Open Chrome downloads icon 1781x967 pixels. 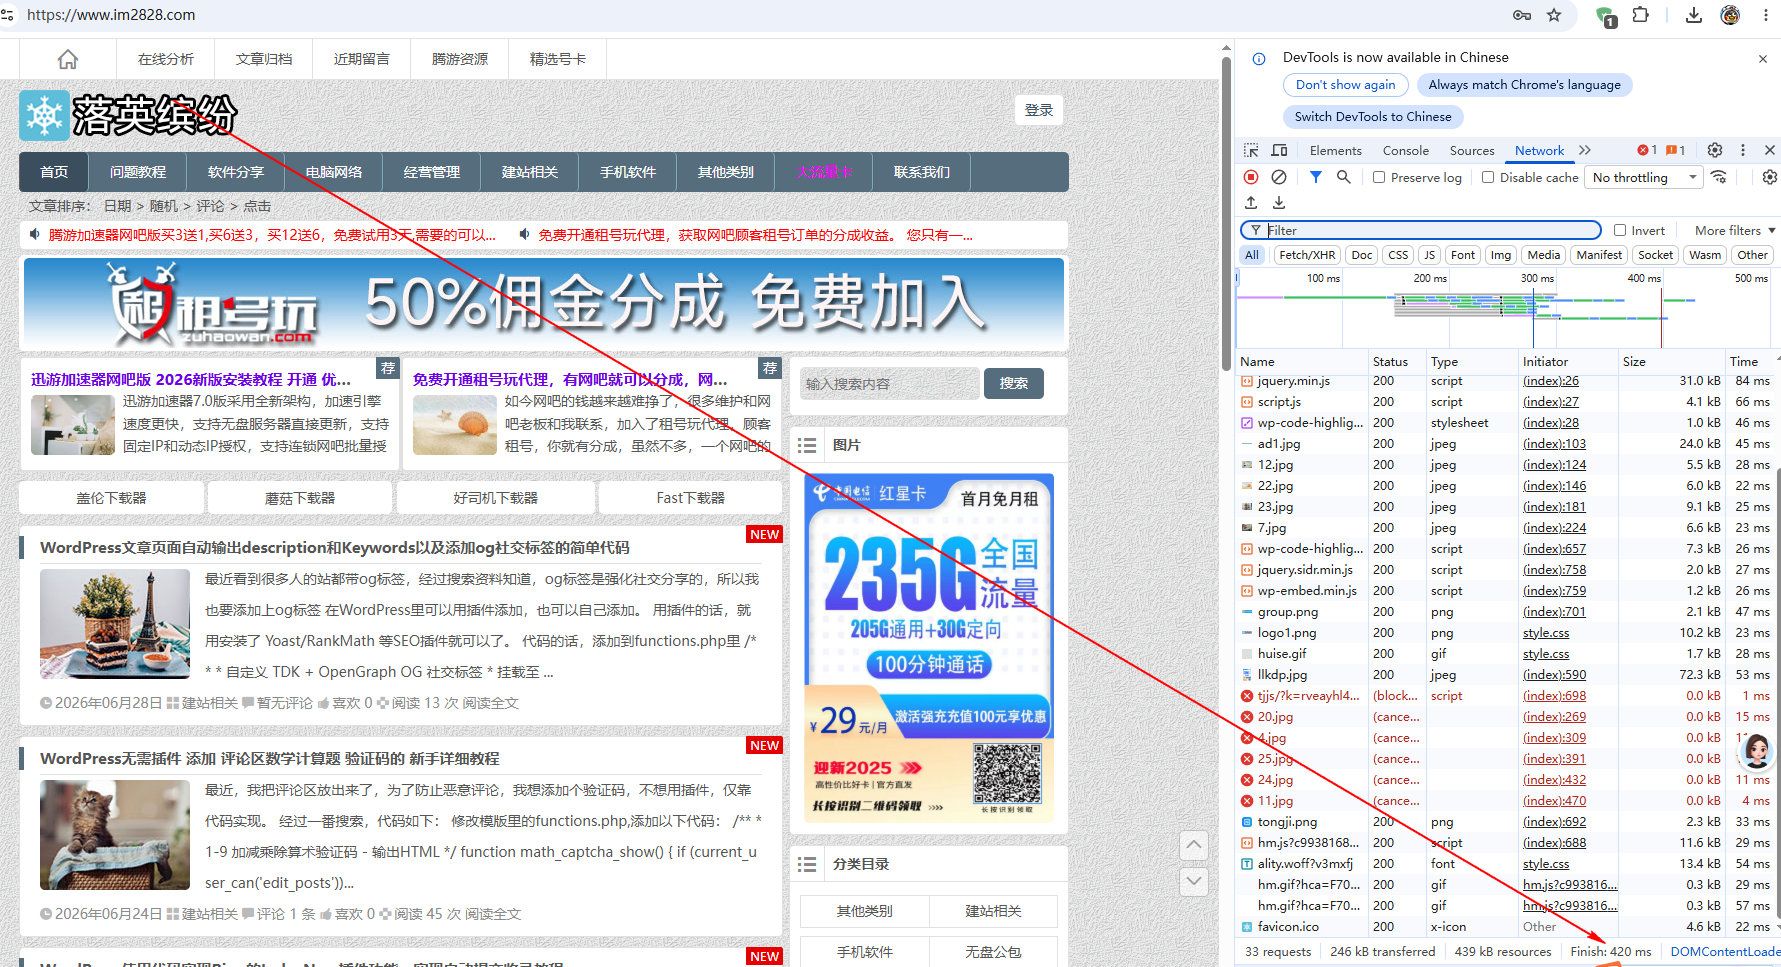(x=1694, y=15)
